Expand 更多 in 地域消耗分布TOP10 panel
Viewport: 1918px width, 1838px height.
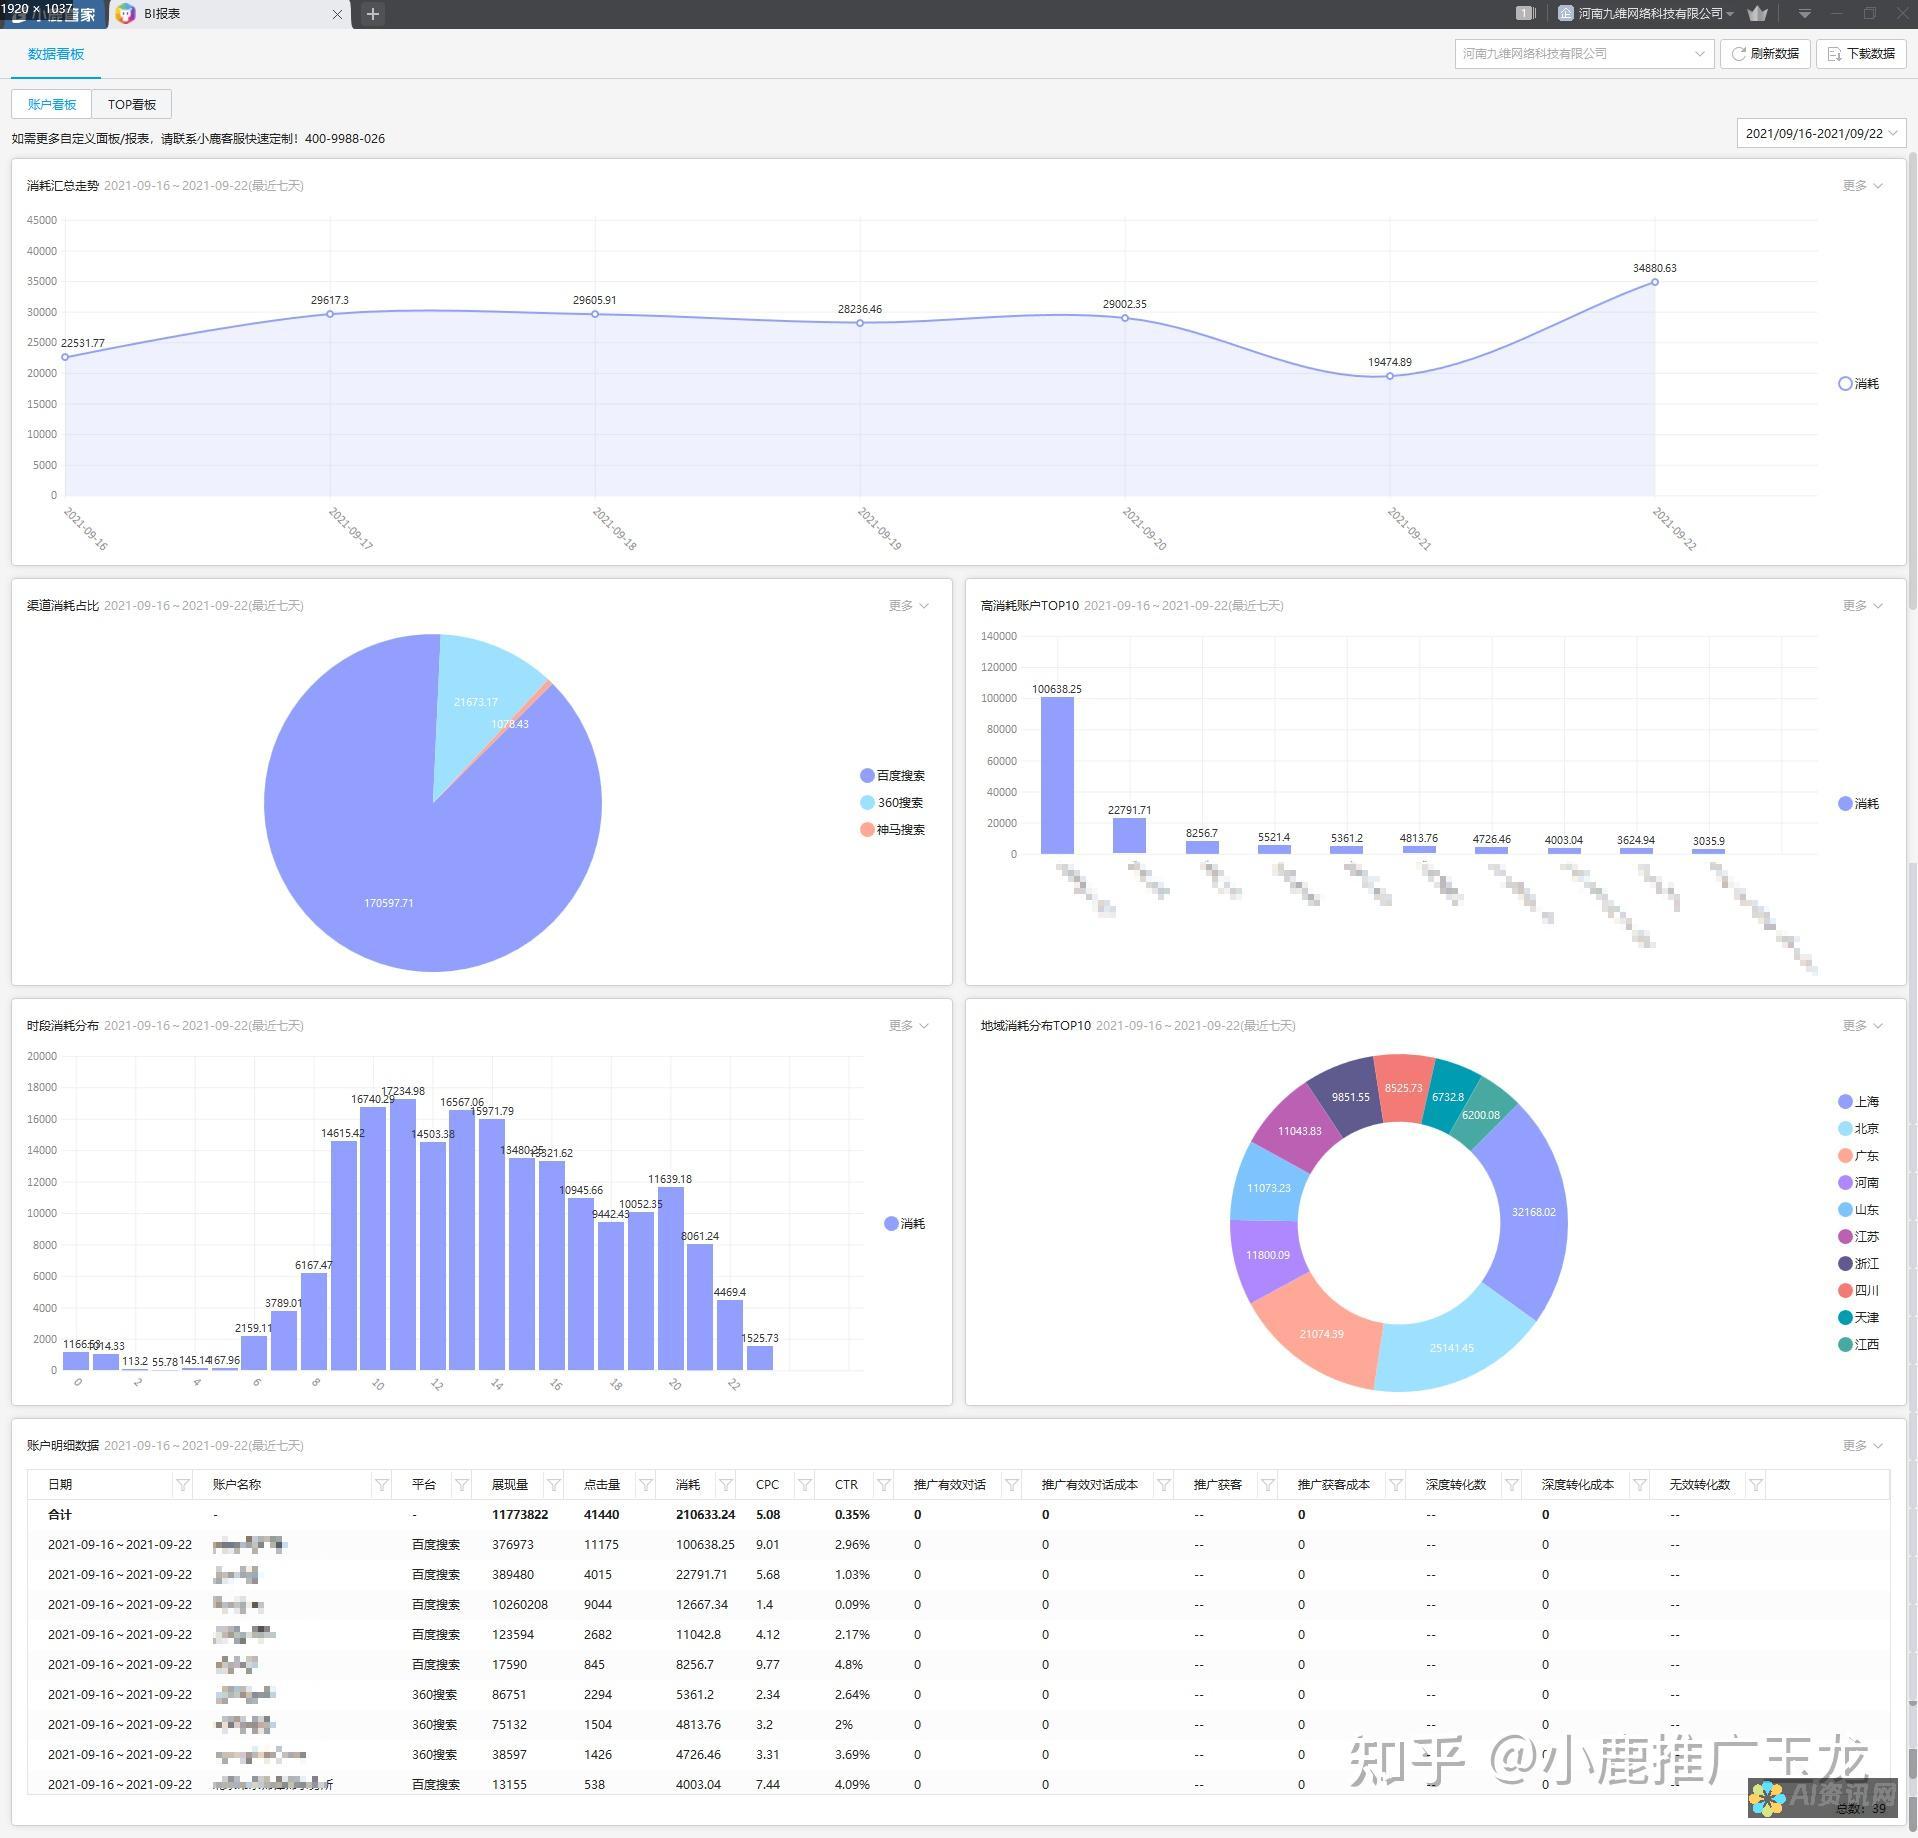(1863, 1026)
